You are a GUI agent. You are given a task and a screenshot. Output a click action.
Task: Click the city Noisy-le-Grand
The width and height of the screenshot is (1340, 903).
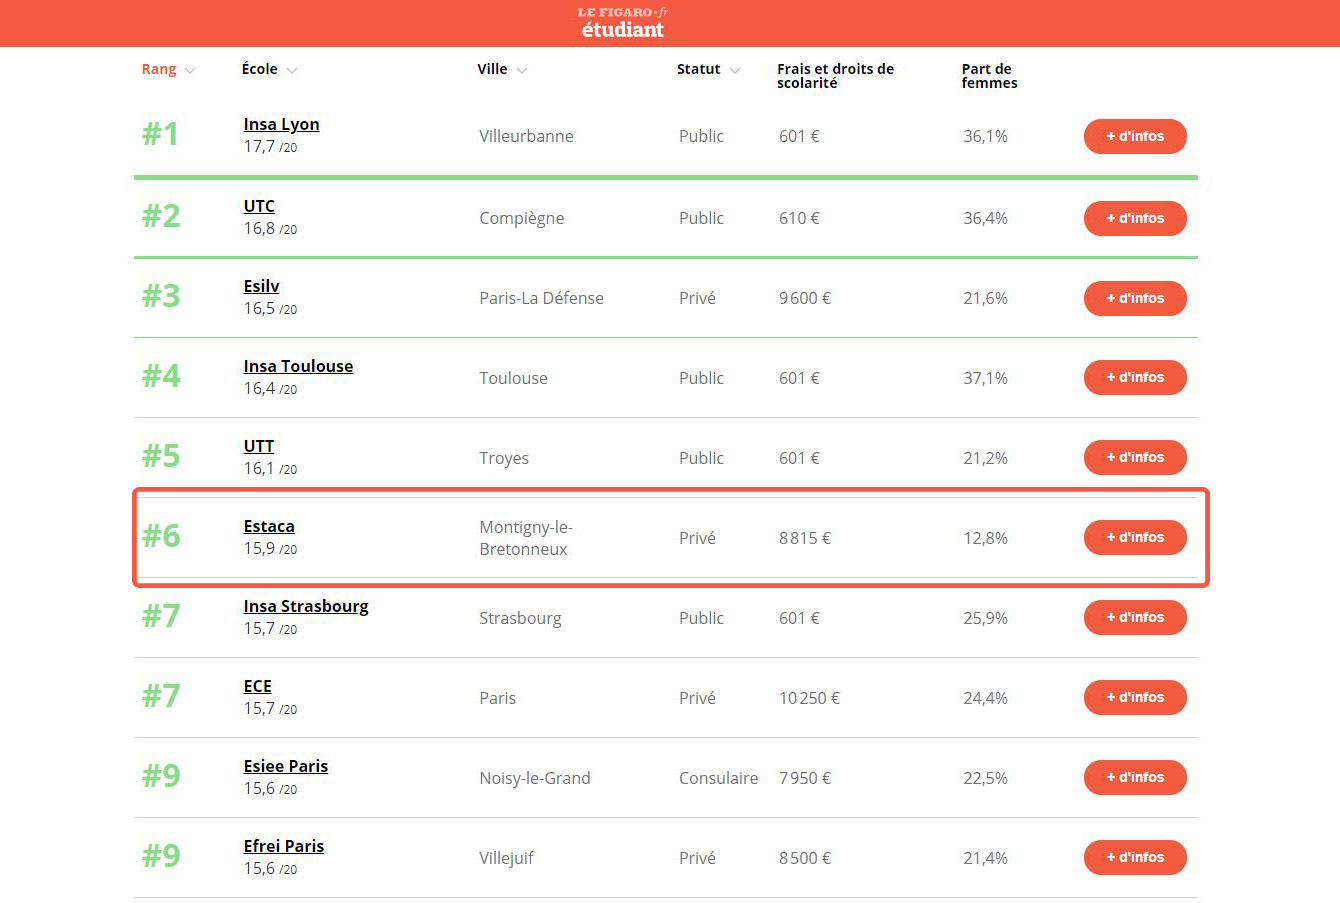click(x=535, y=778)
